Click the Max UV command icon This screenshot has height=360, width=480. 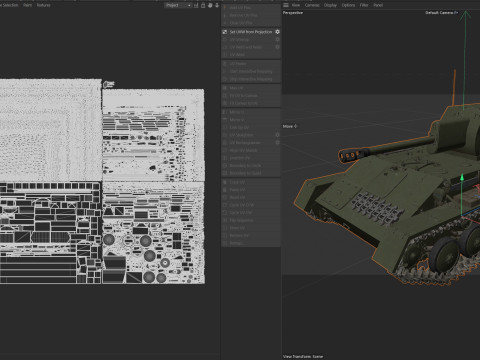tap(225, 88)
